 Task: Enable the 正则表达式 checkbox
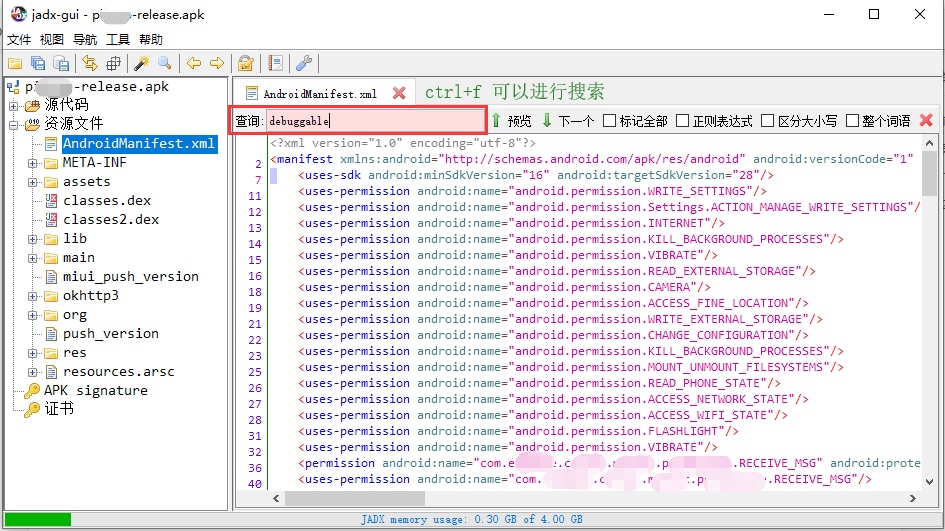682,121
